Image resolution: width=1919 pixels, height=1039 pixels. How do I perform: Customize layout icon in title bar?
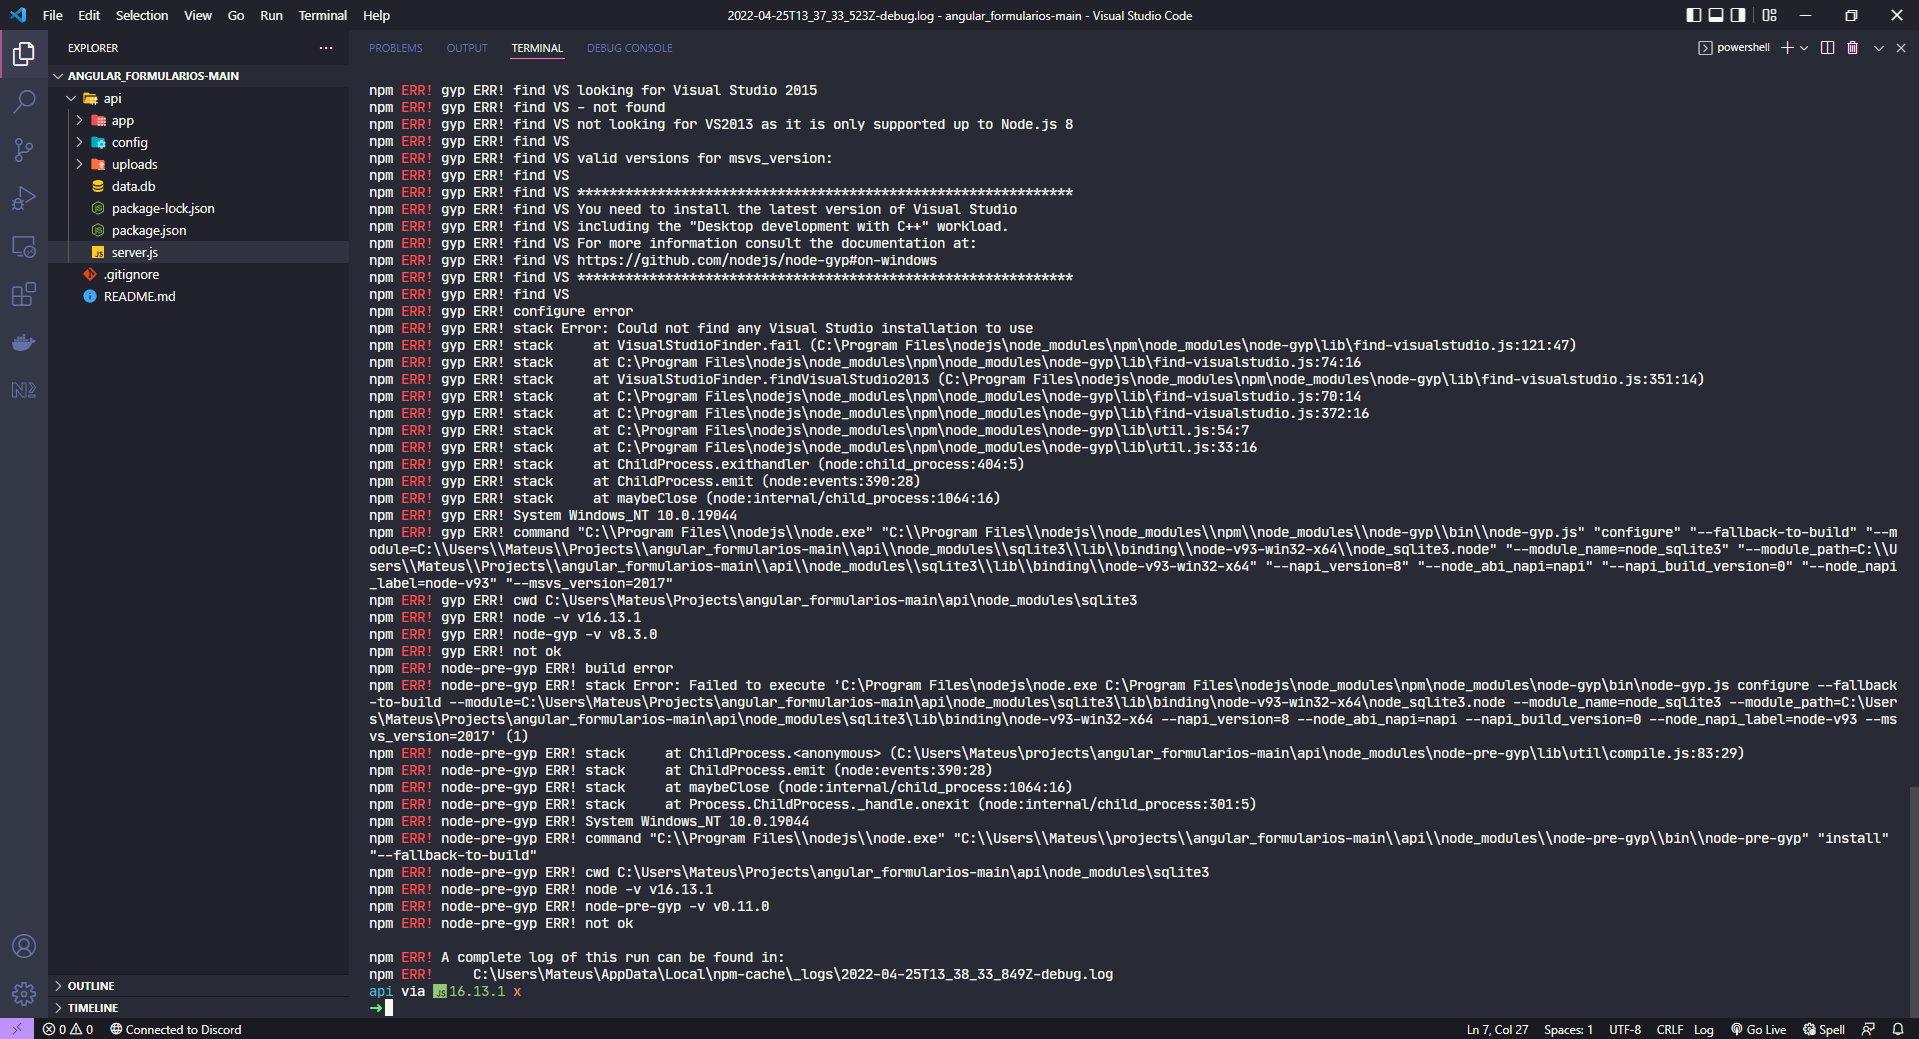pos(1770,15)
